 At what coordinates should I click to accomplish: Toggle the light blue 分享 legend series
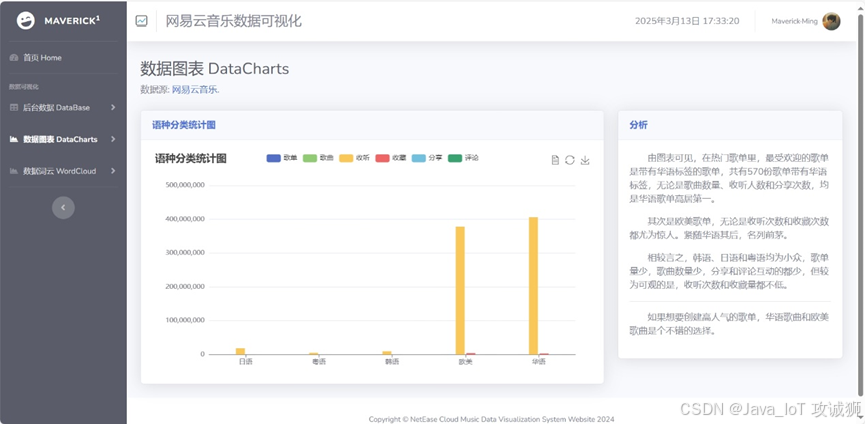[x=427, y=158]
